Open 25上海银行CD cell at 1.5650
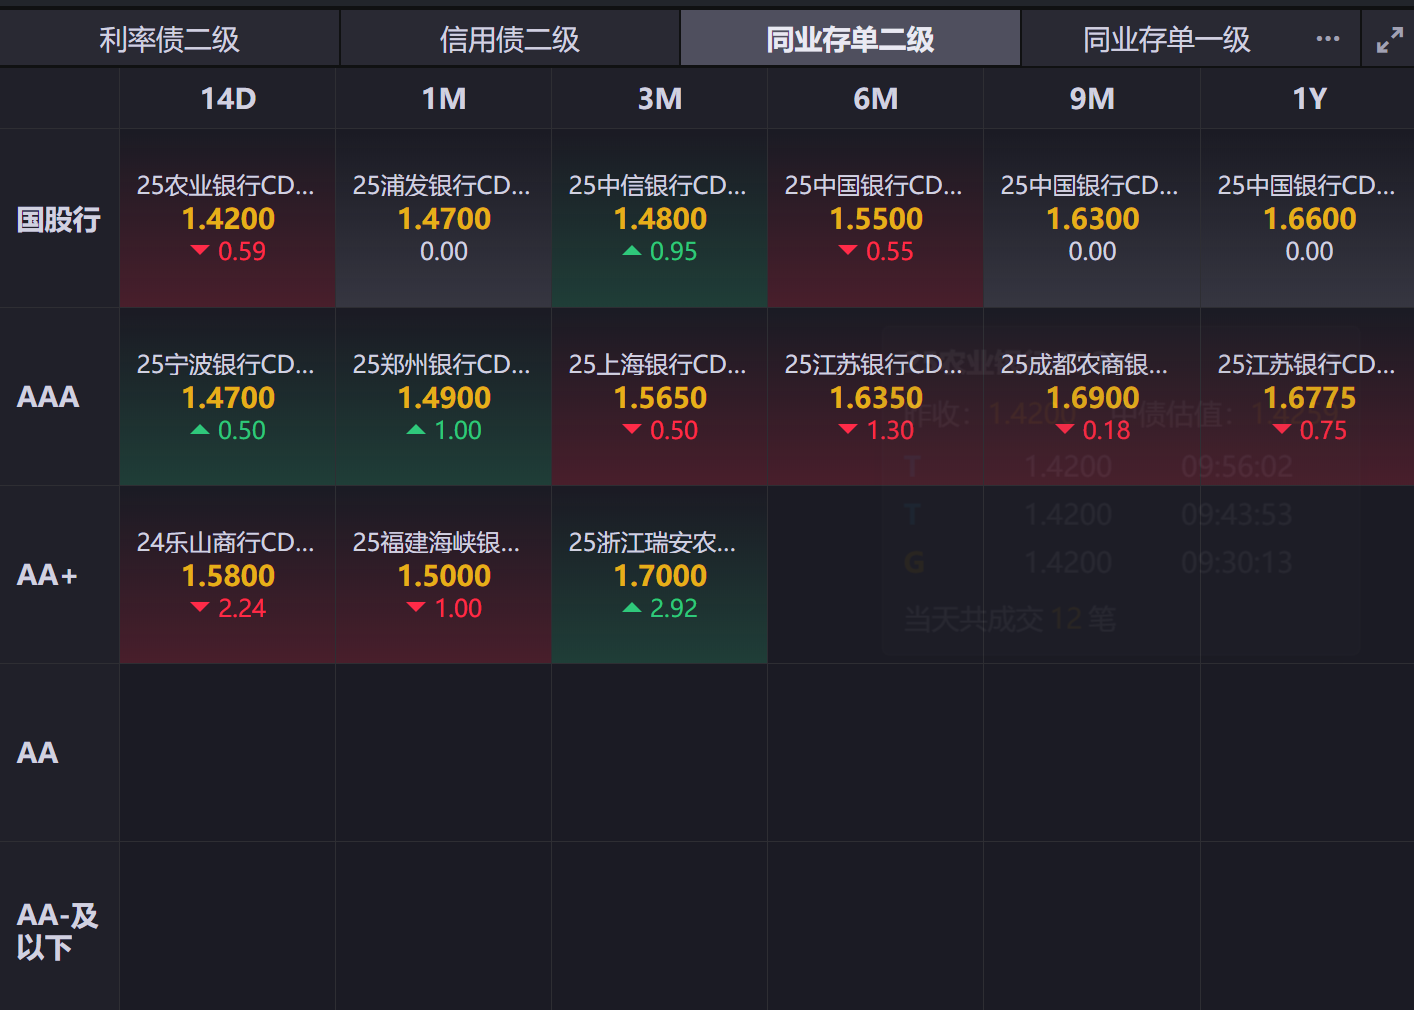This screenshot has width=1414, height=1010. 660,397
